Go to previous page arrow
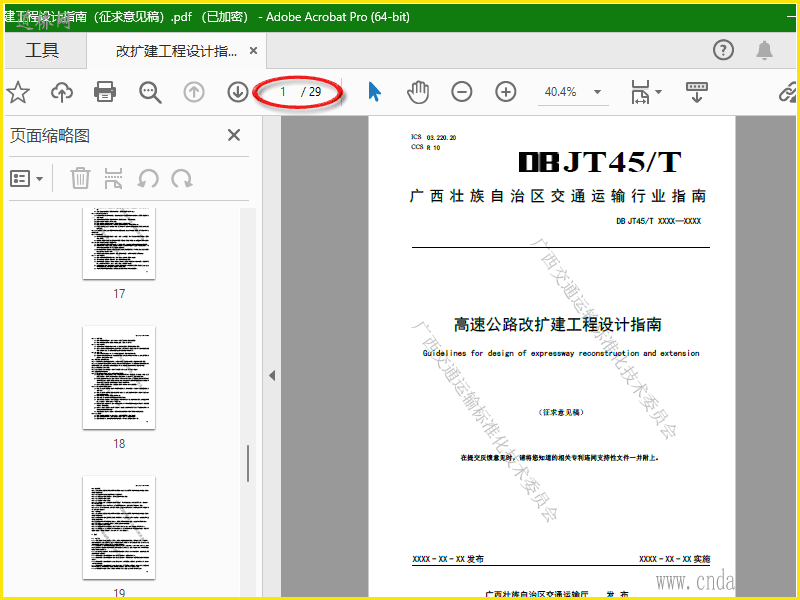 click(x=194, y=92)
